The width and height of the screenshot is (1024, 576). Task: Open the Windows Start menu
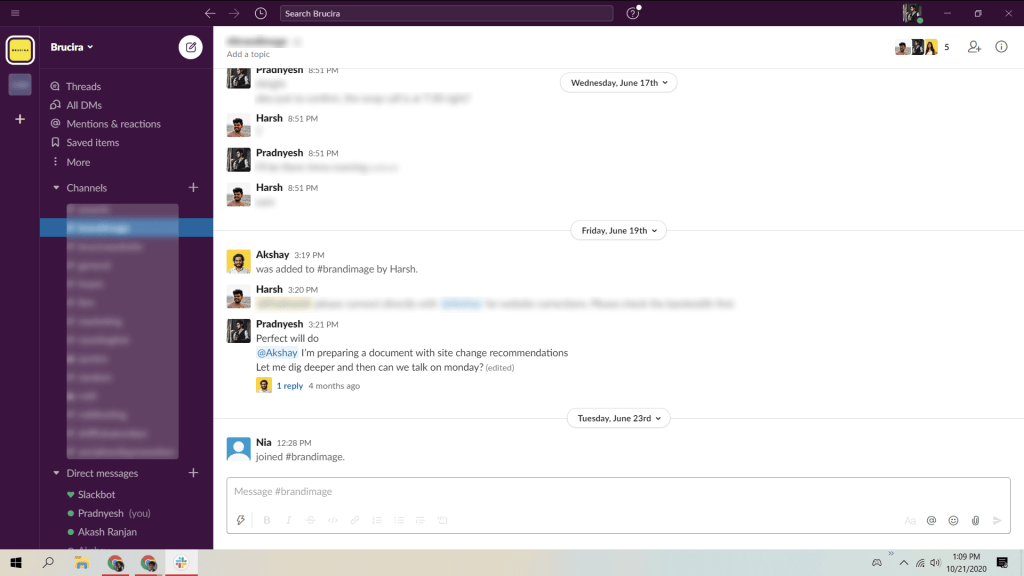pyautogui.click(x=16, y=563)
